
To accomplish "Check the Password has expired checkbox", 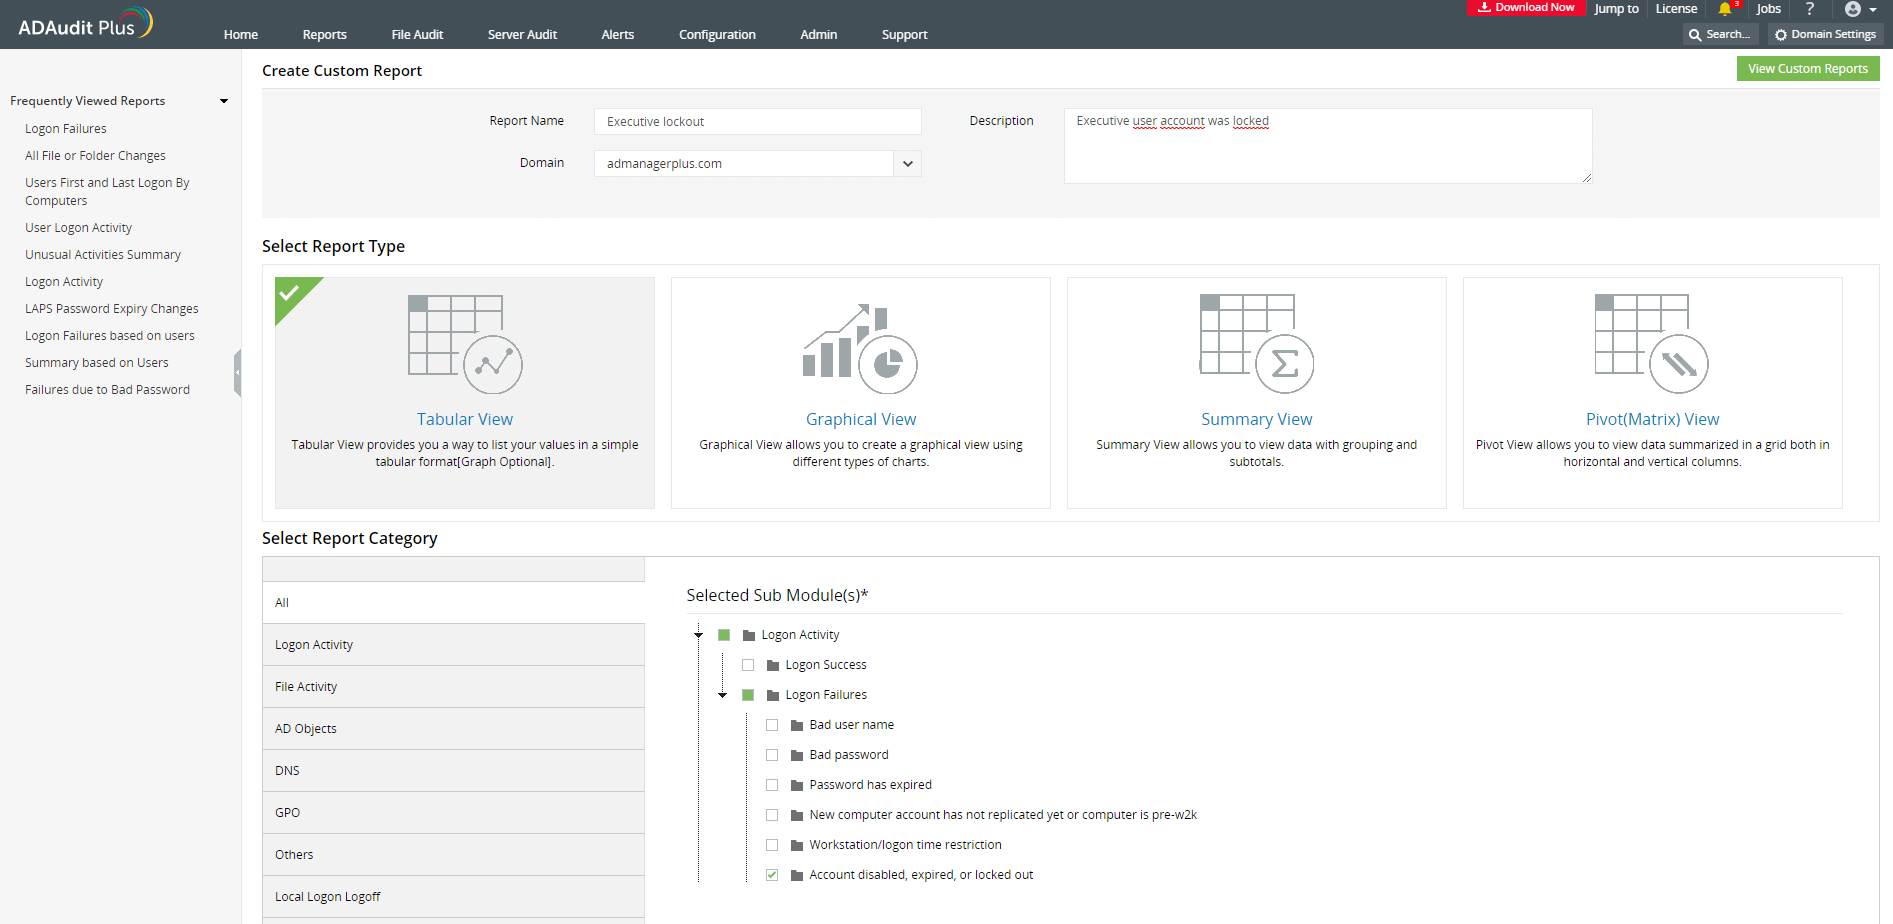I will [x=772, y=785].
